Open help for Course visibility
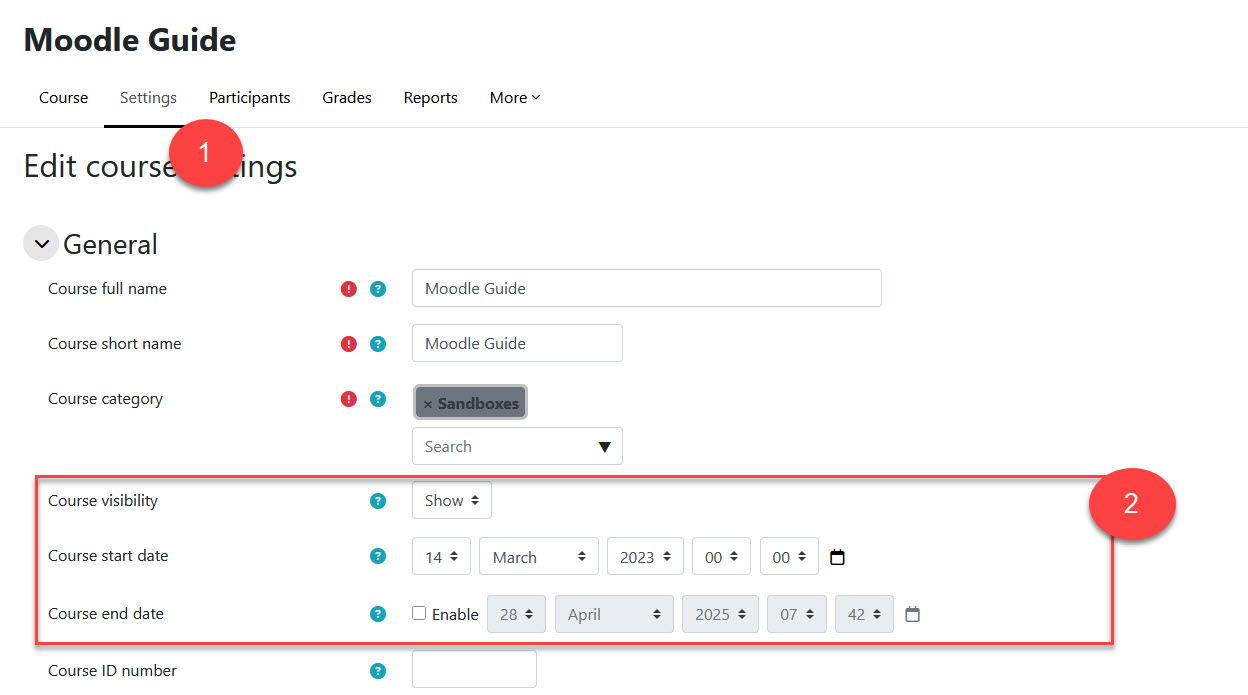Screen dimensions: 1248x695 click(378, 501)
